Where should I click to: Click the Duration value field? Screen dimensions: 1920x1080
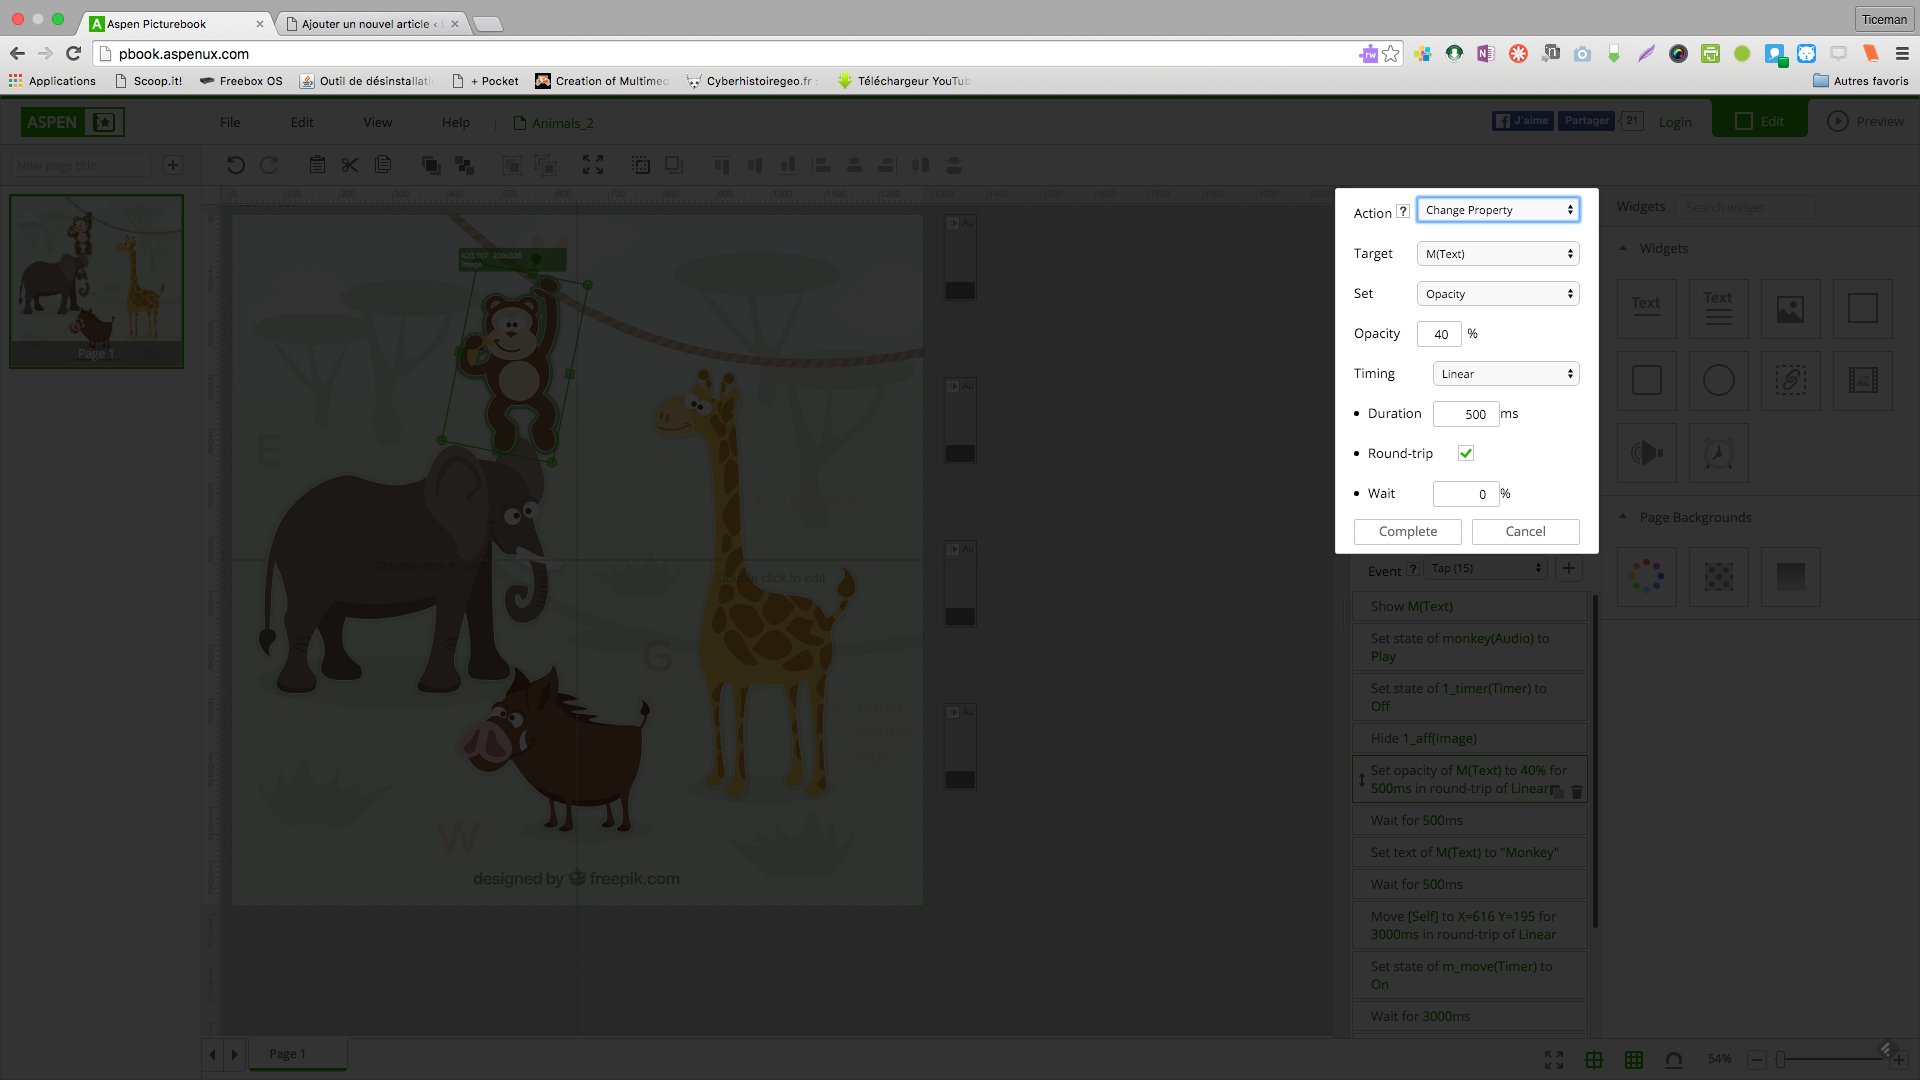pos(1466,414)
